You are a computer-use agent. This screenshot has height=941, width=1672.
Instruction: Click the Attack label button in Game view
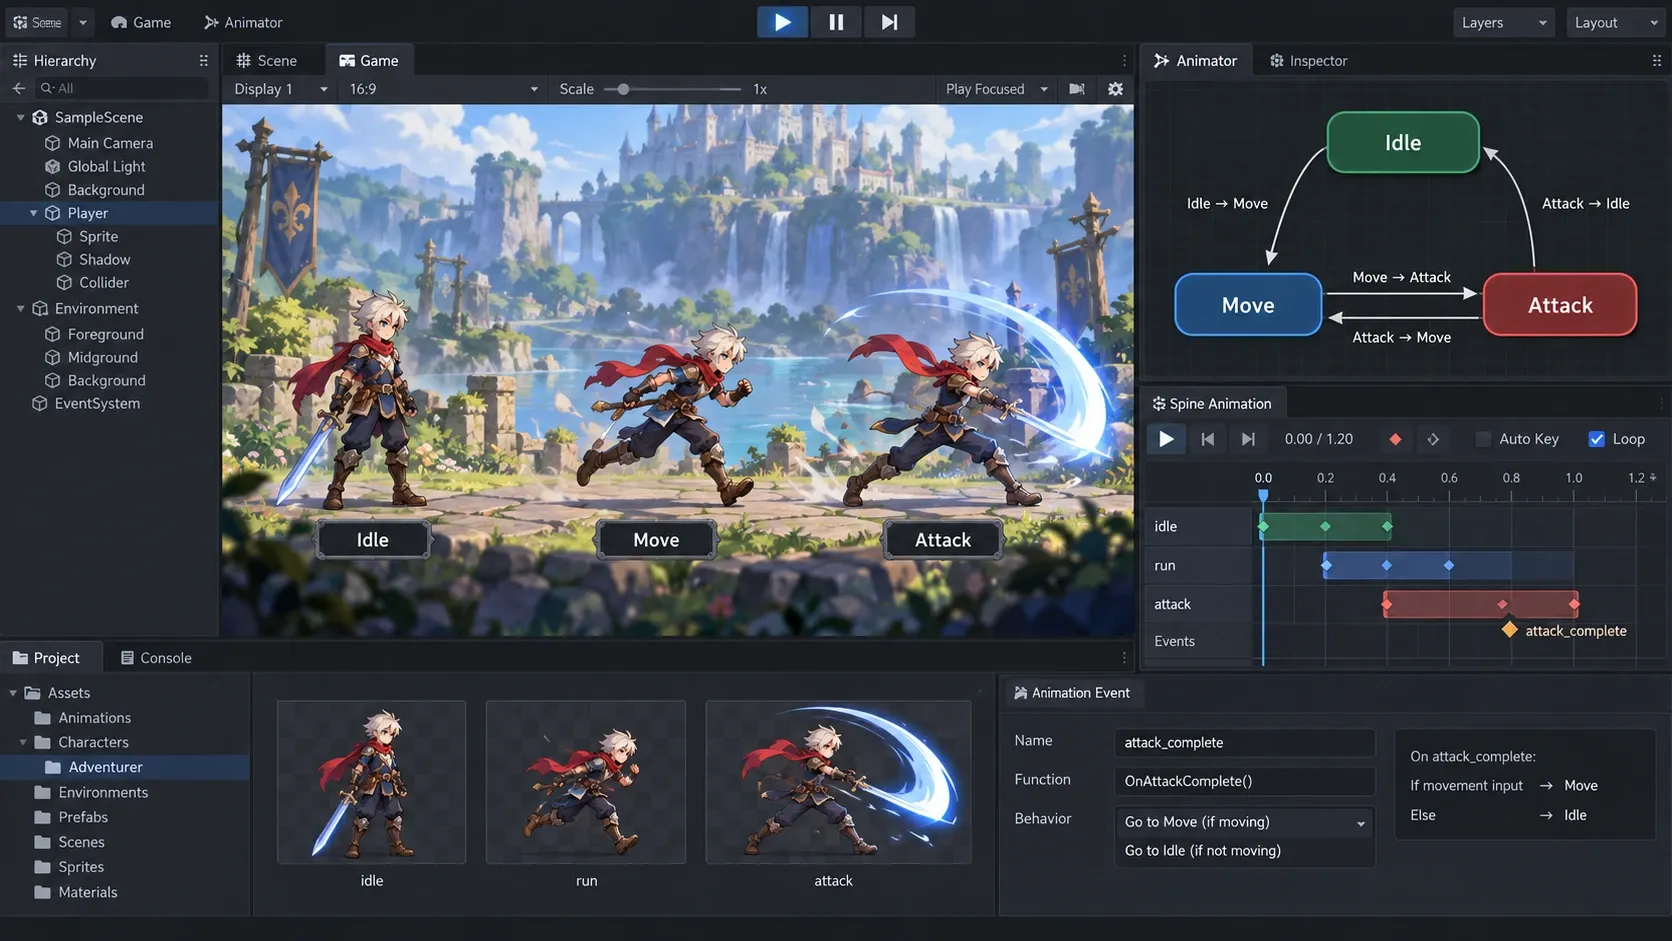943,540
